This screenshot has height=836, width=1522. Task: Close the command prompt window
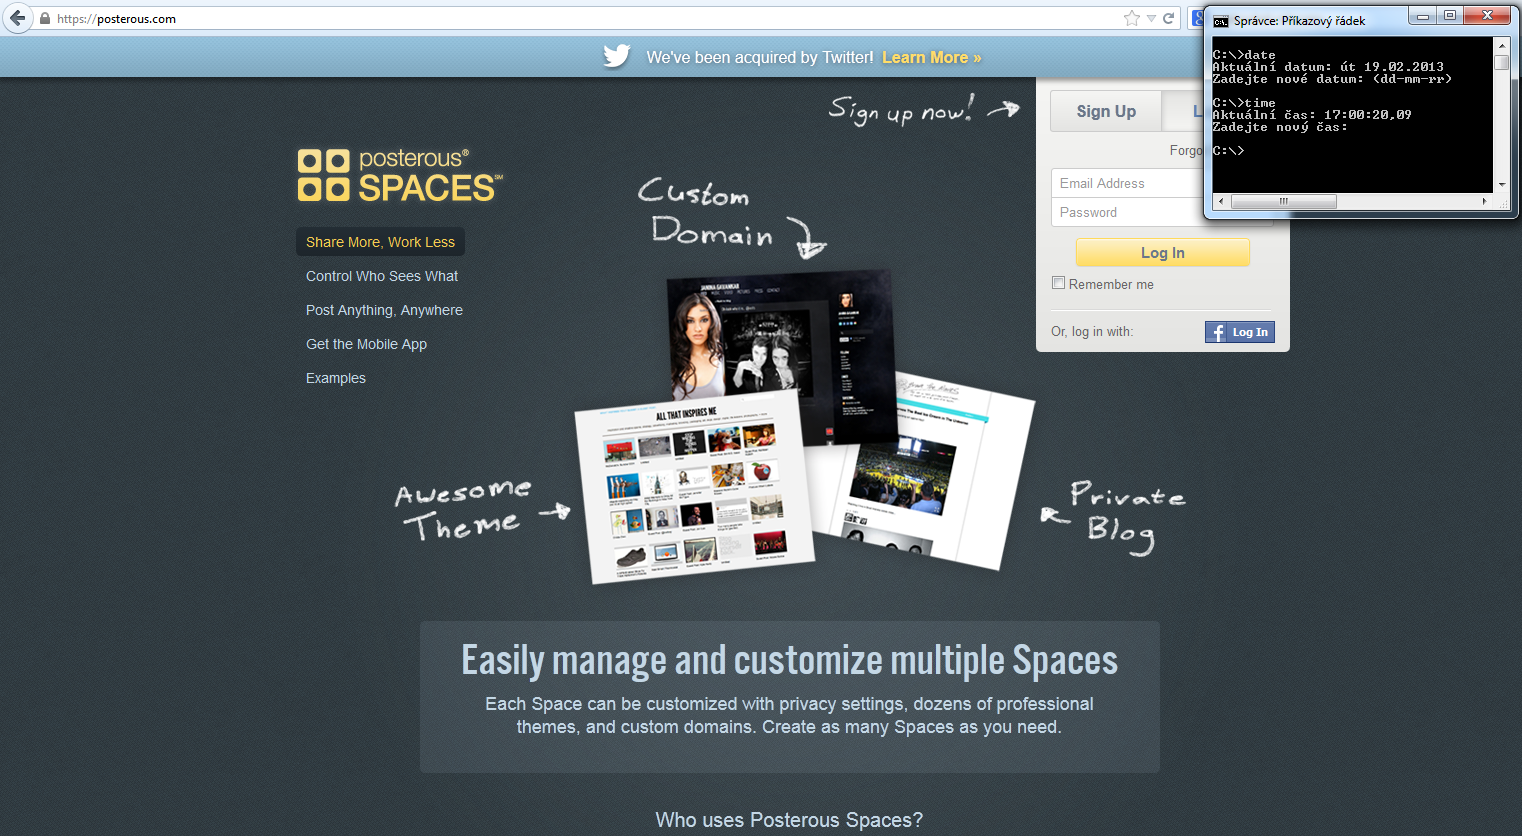point(1488,16)
